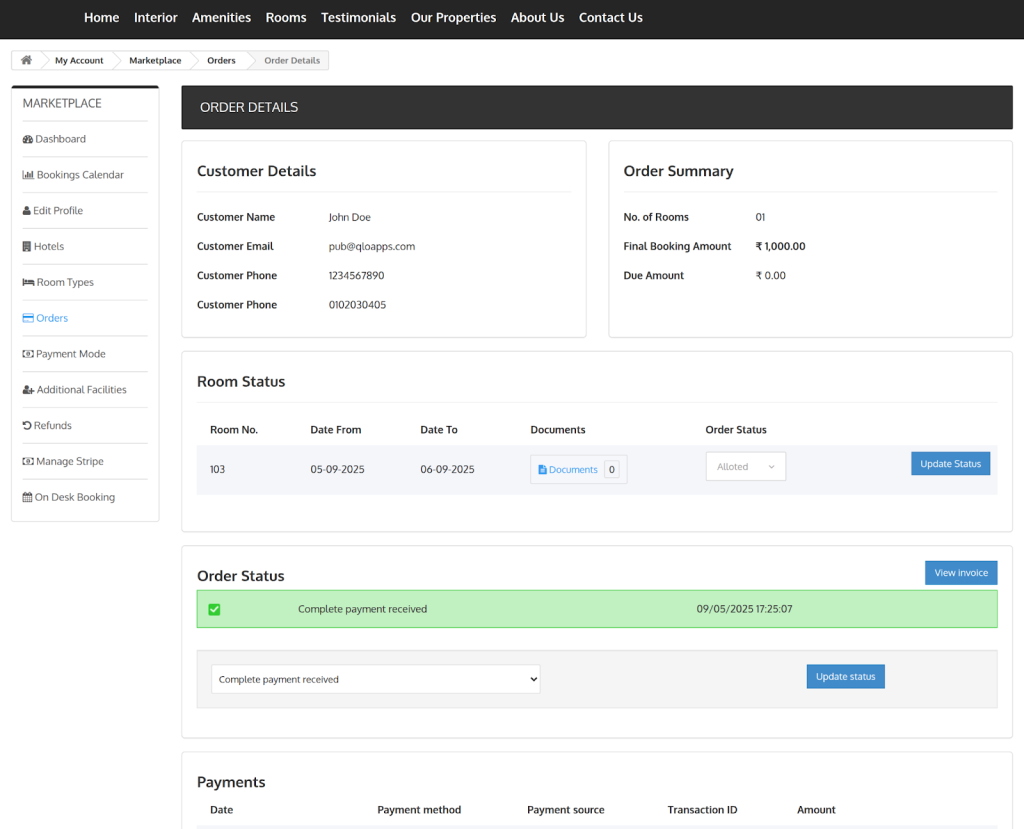The image size is (1024, 829).
Task: Click the customer name John Doe
Action: click(349, 217)
